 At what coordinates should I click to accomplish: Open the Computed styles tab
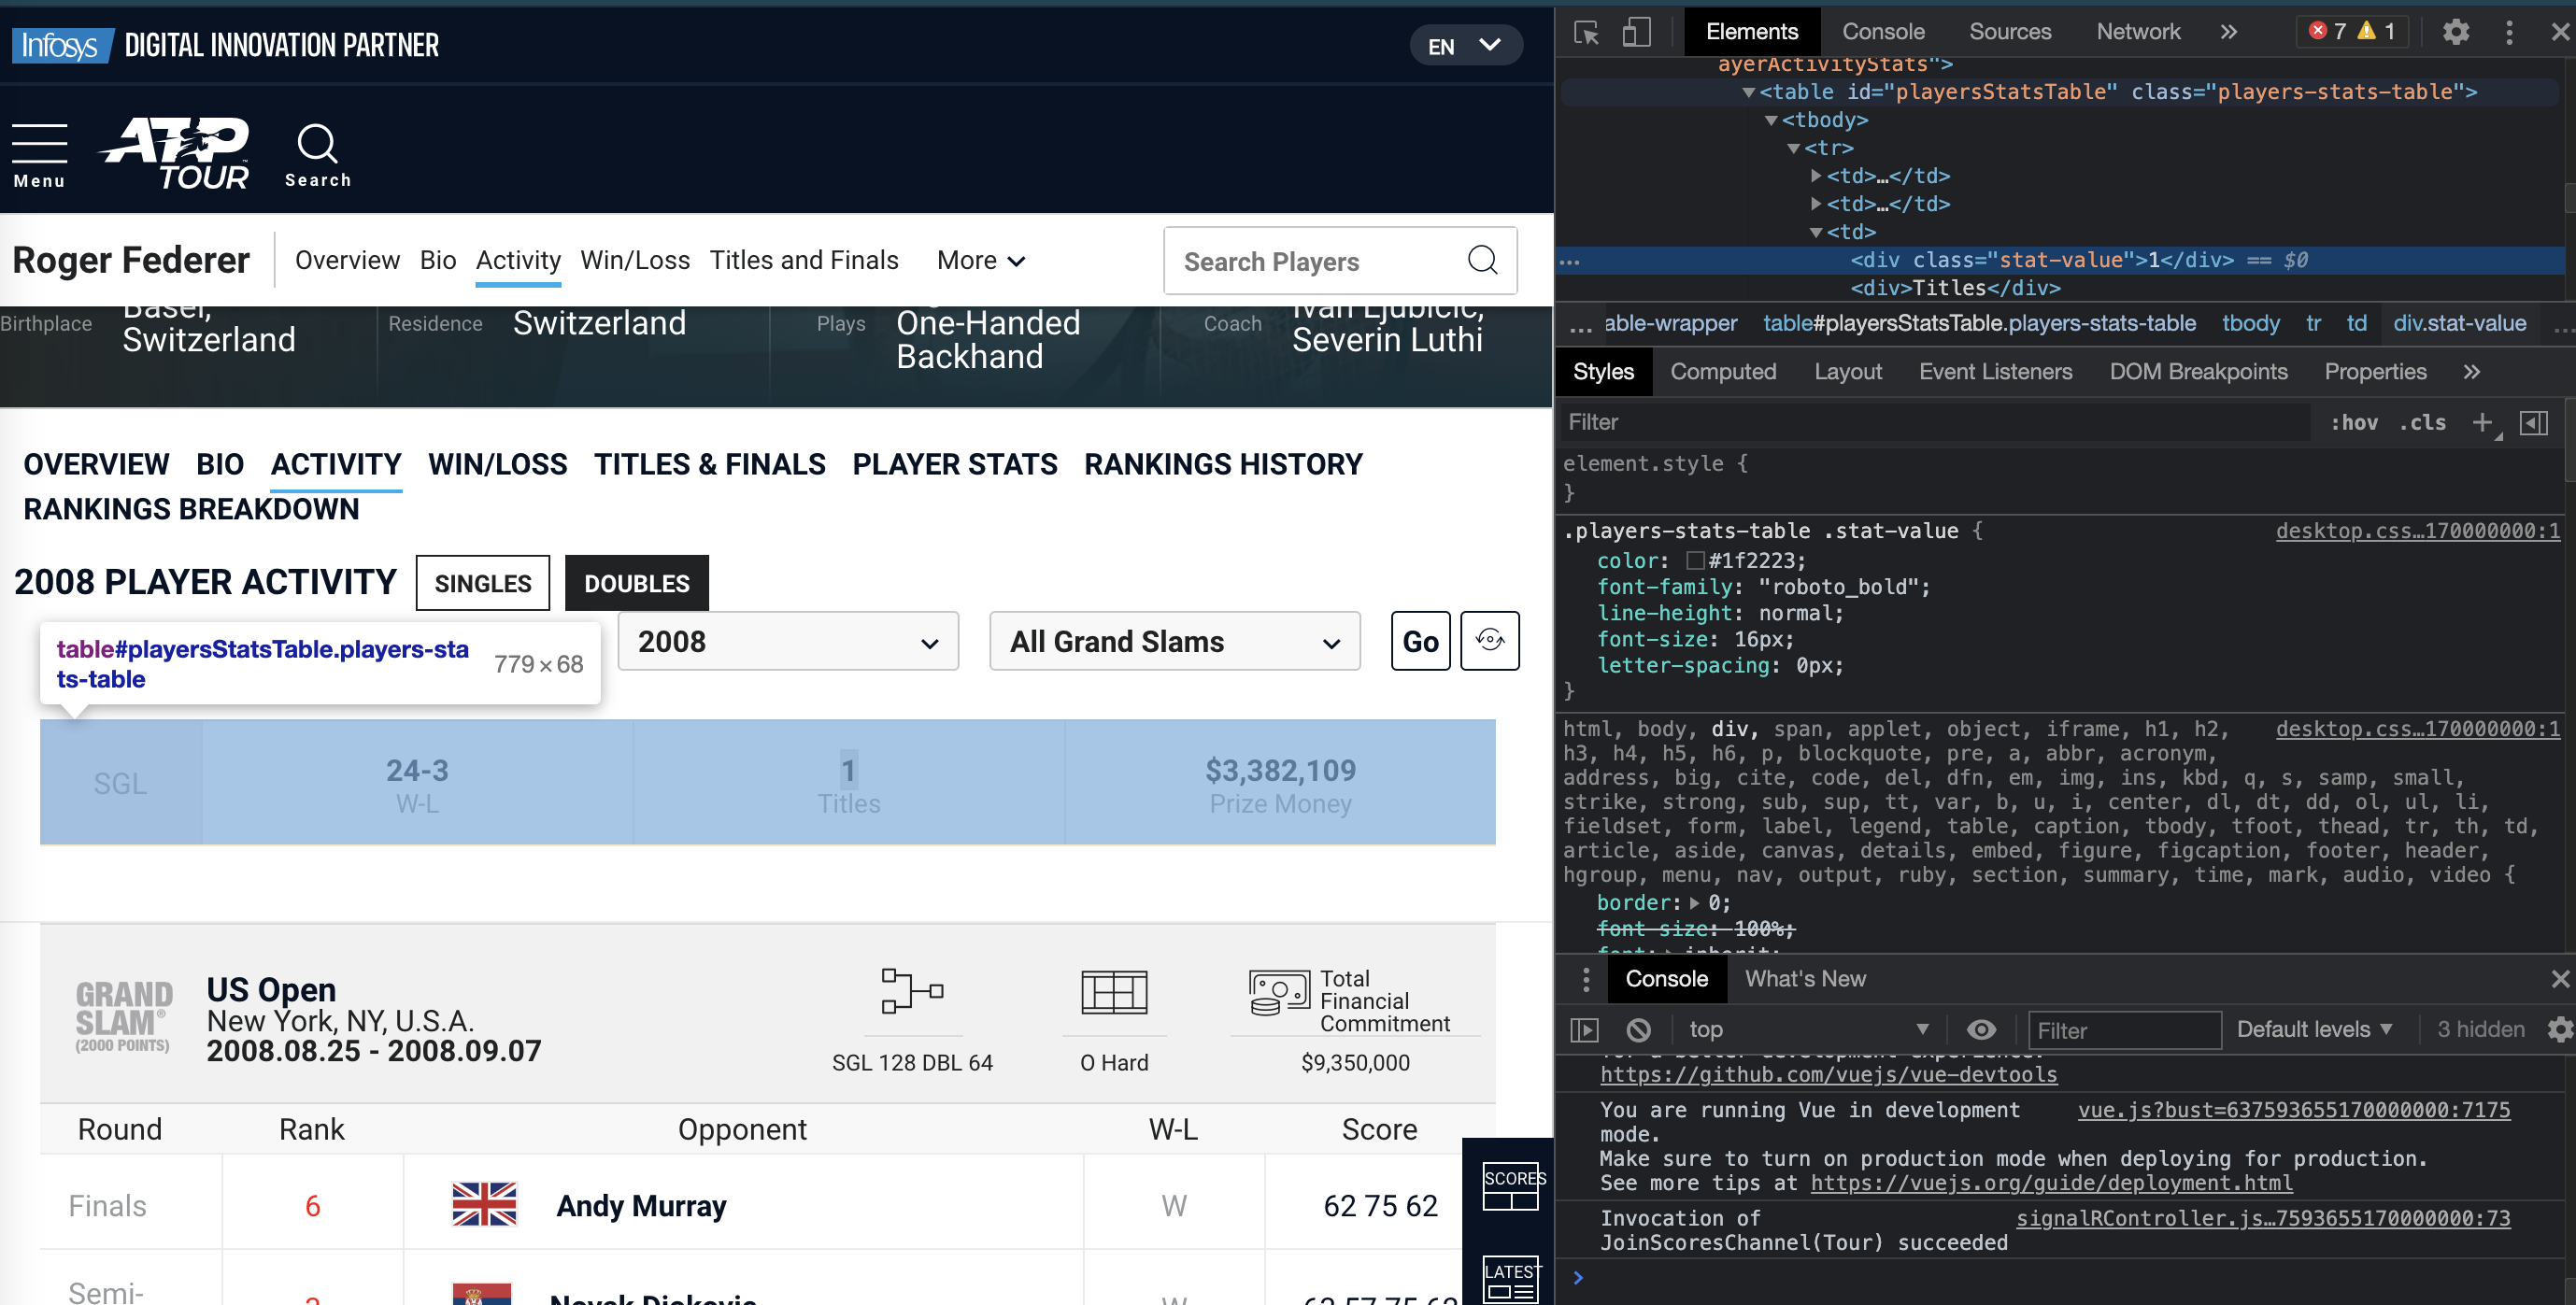pyautogui.click(x=1722, y=372)
